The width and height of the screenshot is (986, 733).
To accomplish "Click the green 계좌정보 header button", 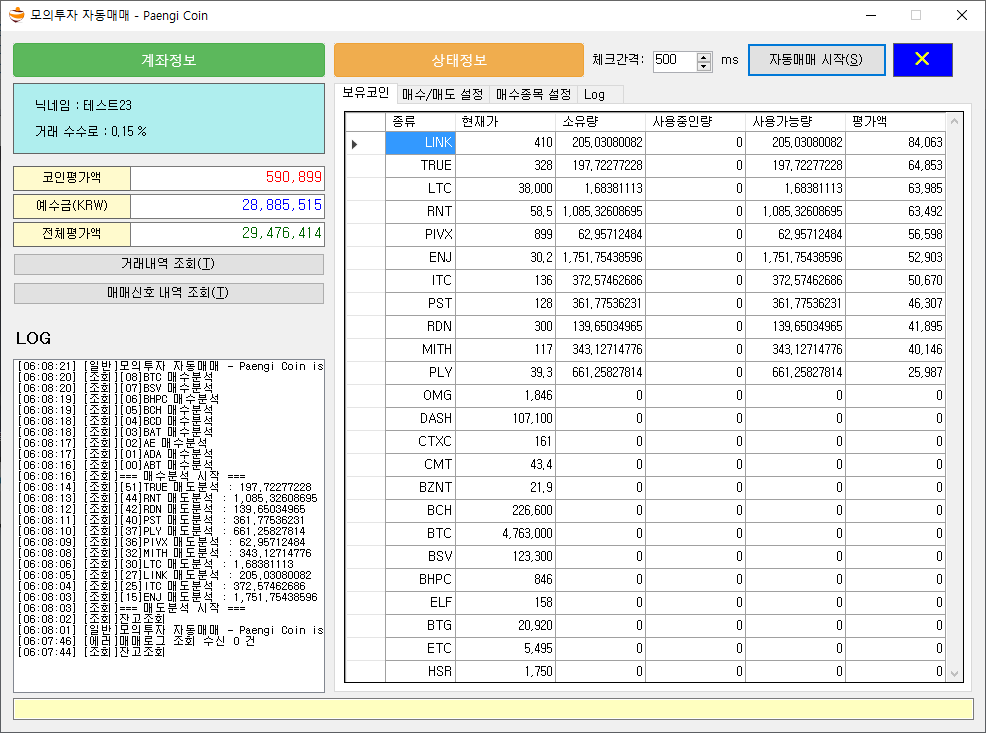I will click(x=169, y=60).
